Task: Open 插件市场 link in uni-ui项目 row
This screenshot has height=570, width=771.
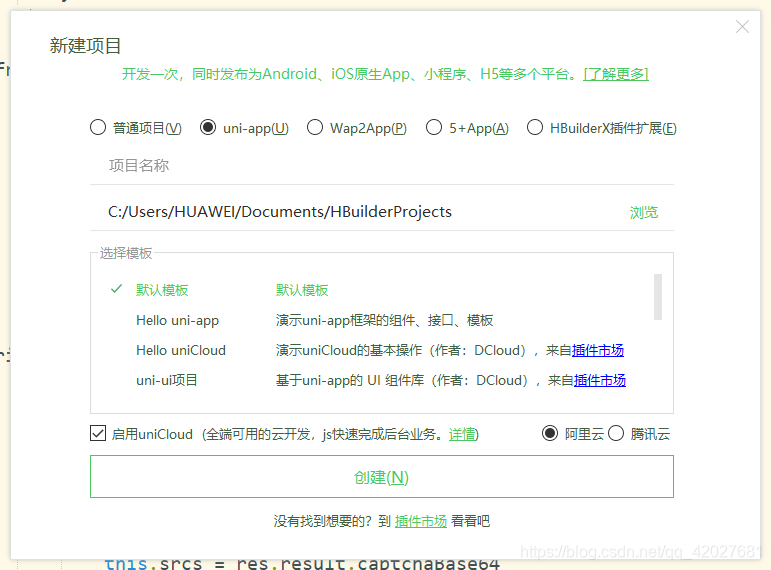Action: tap(599, 381)
